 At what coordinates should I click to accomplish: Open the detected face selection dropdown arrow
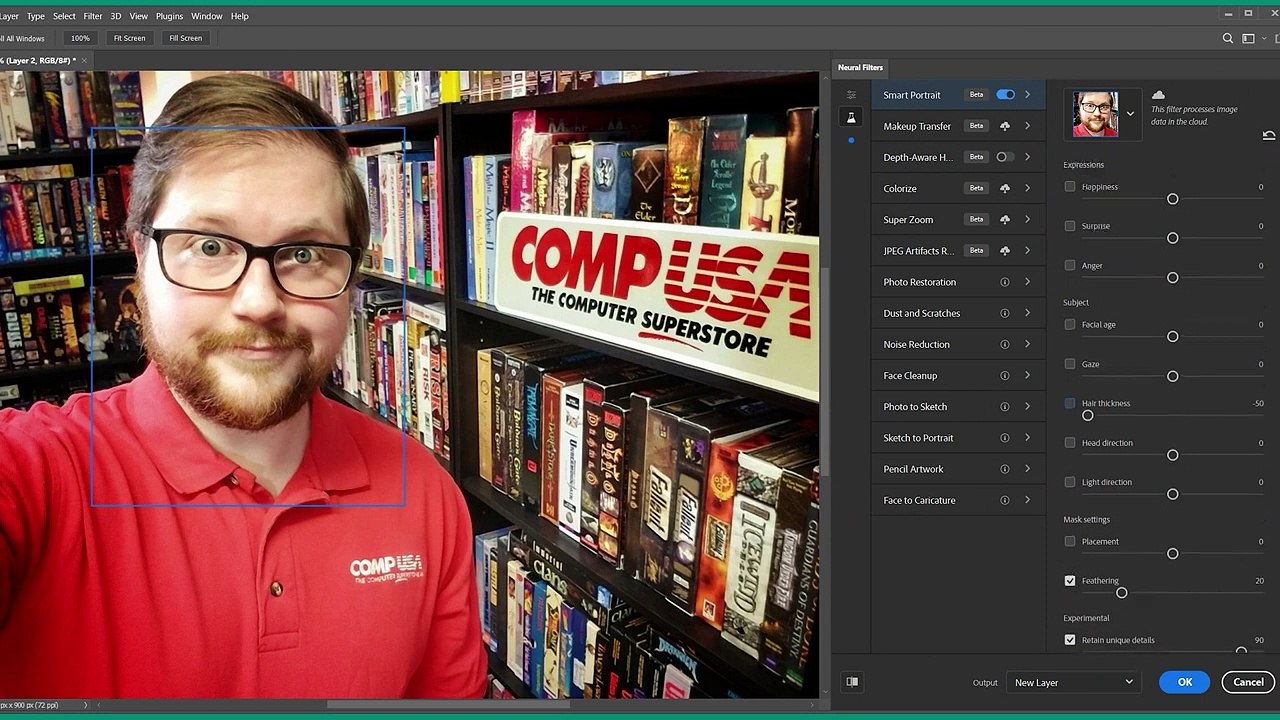[1130, 114]
